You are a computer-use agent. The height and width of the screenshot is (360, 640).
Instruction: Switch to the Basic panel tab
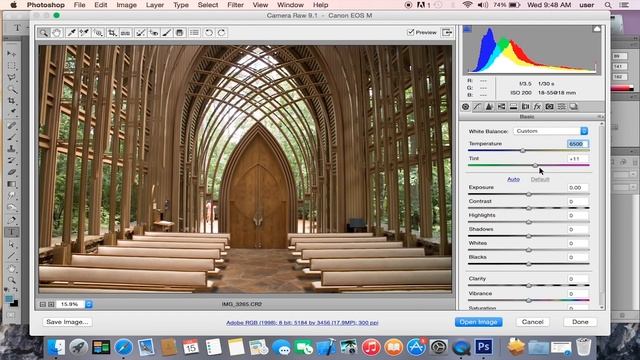465,107
